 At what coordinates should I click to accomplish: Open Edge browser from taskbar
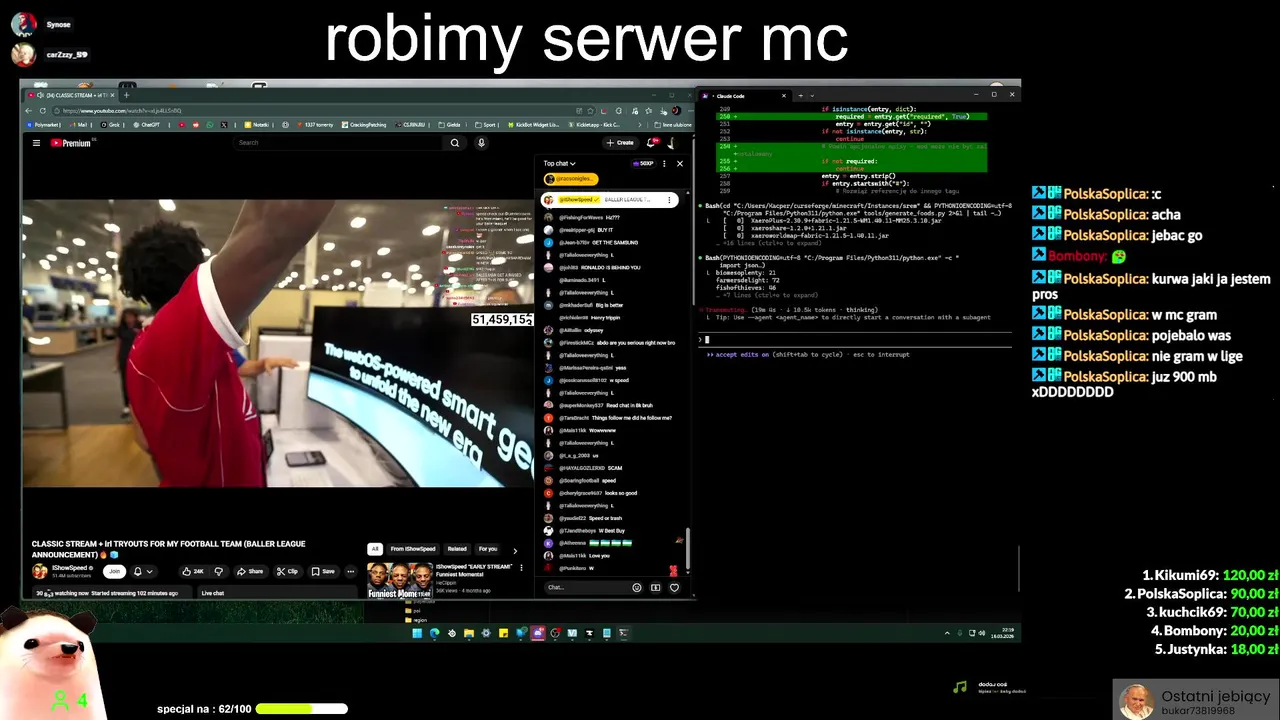pyautogui.click(x=435, y=633)
